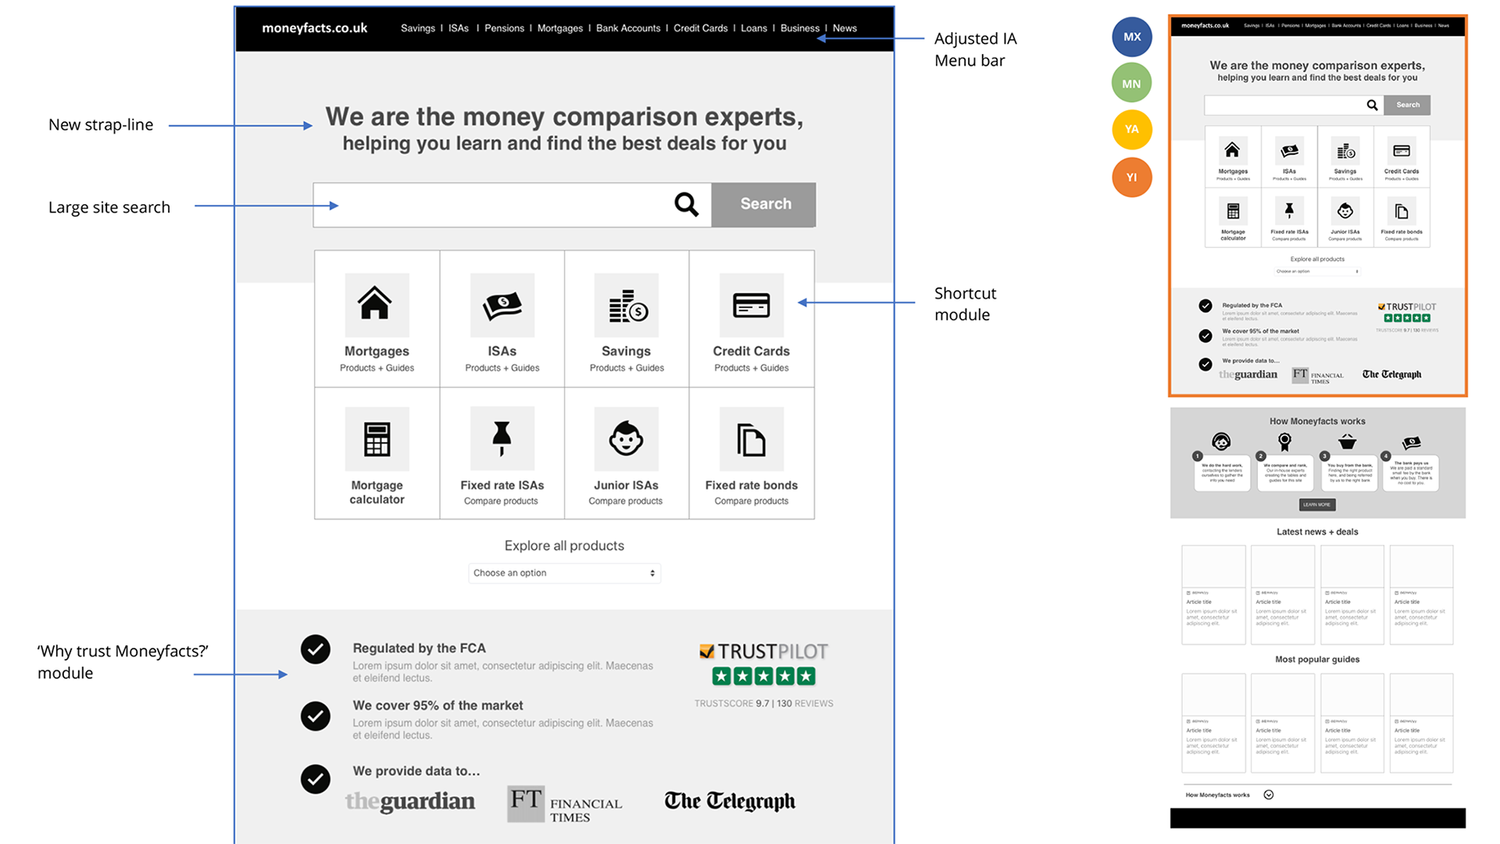1500x844 pixels.
Task: Click the large Telegraph logo
Action: pos(730,801)
